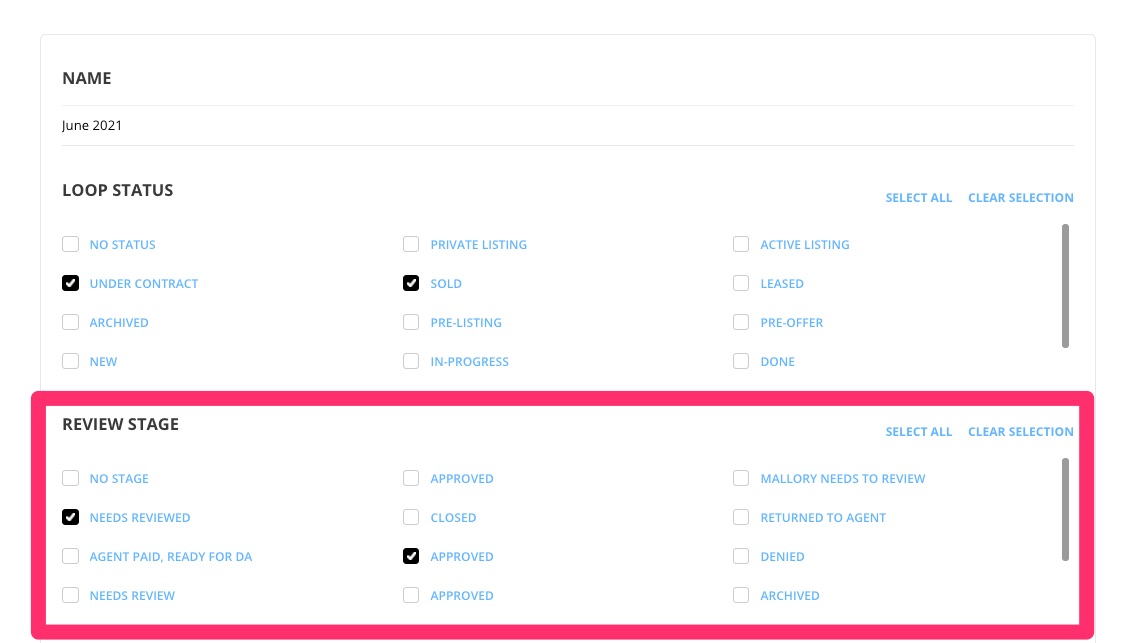
Task: Uncheck the Under Contract loop status
Action: point(71,284)
